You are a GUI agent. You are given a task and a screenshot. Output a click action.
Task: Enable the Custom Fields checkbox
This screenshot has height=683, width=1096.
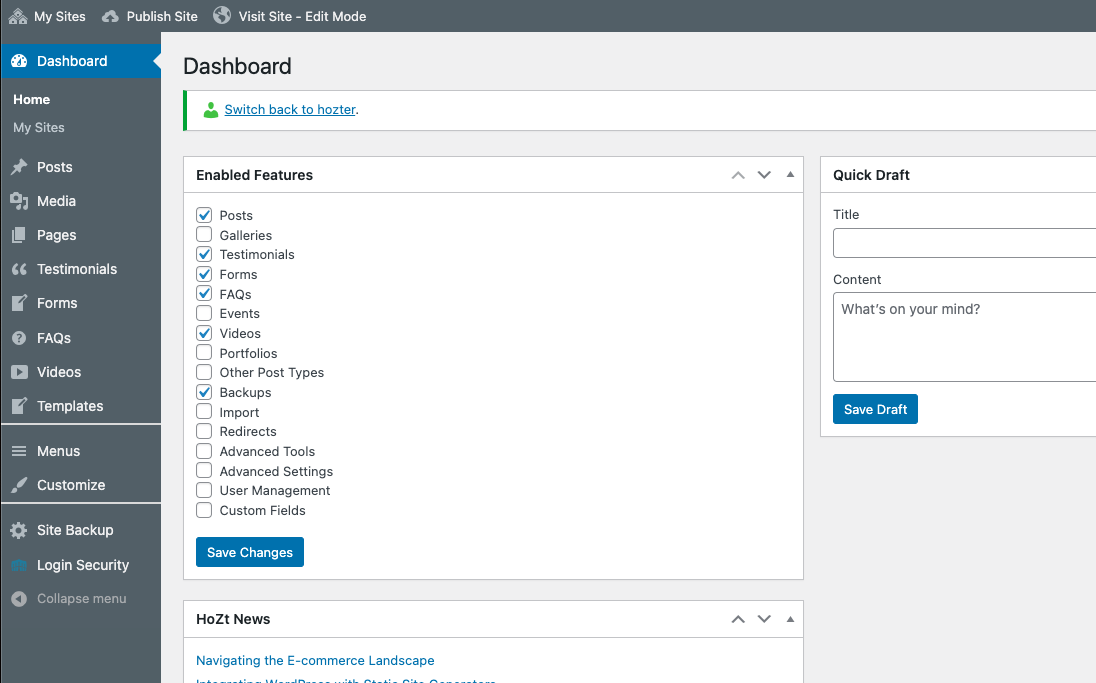pyautogui.click(x=204, y=510)
